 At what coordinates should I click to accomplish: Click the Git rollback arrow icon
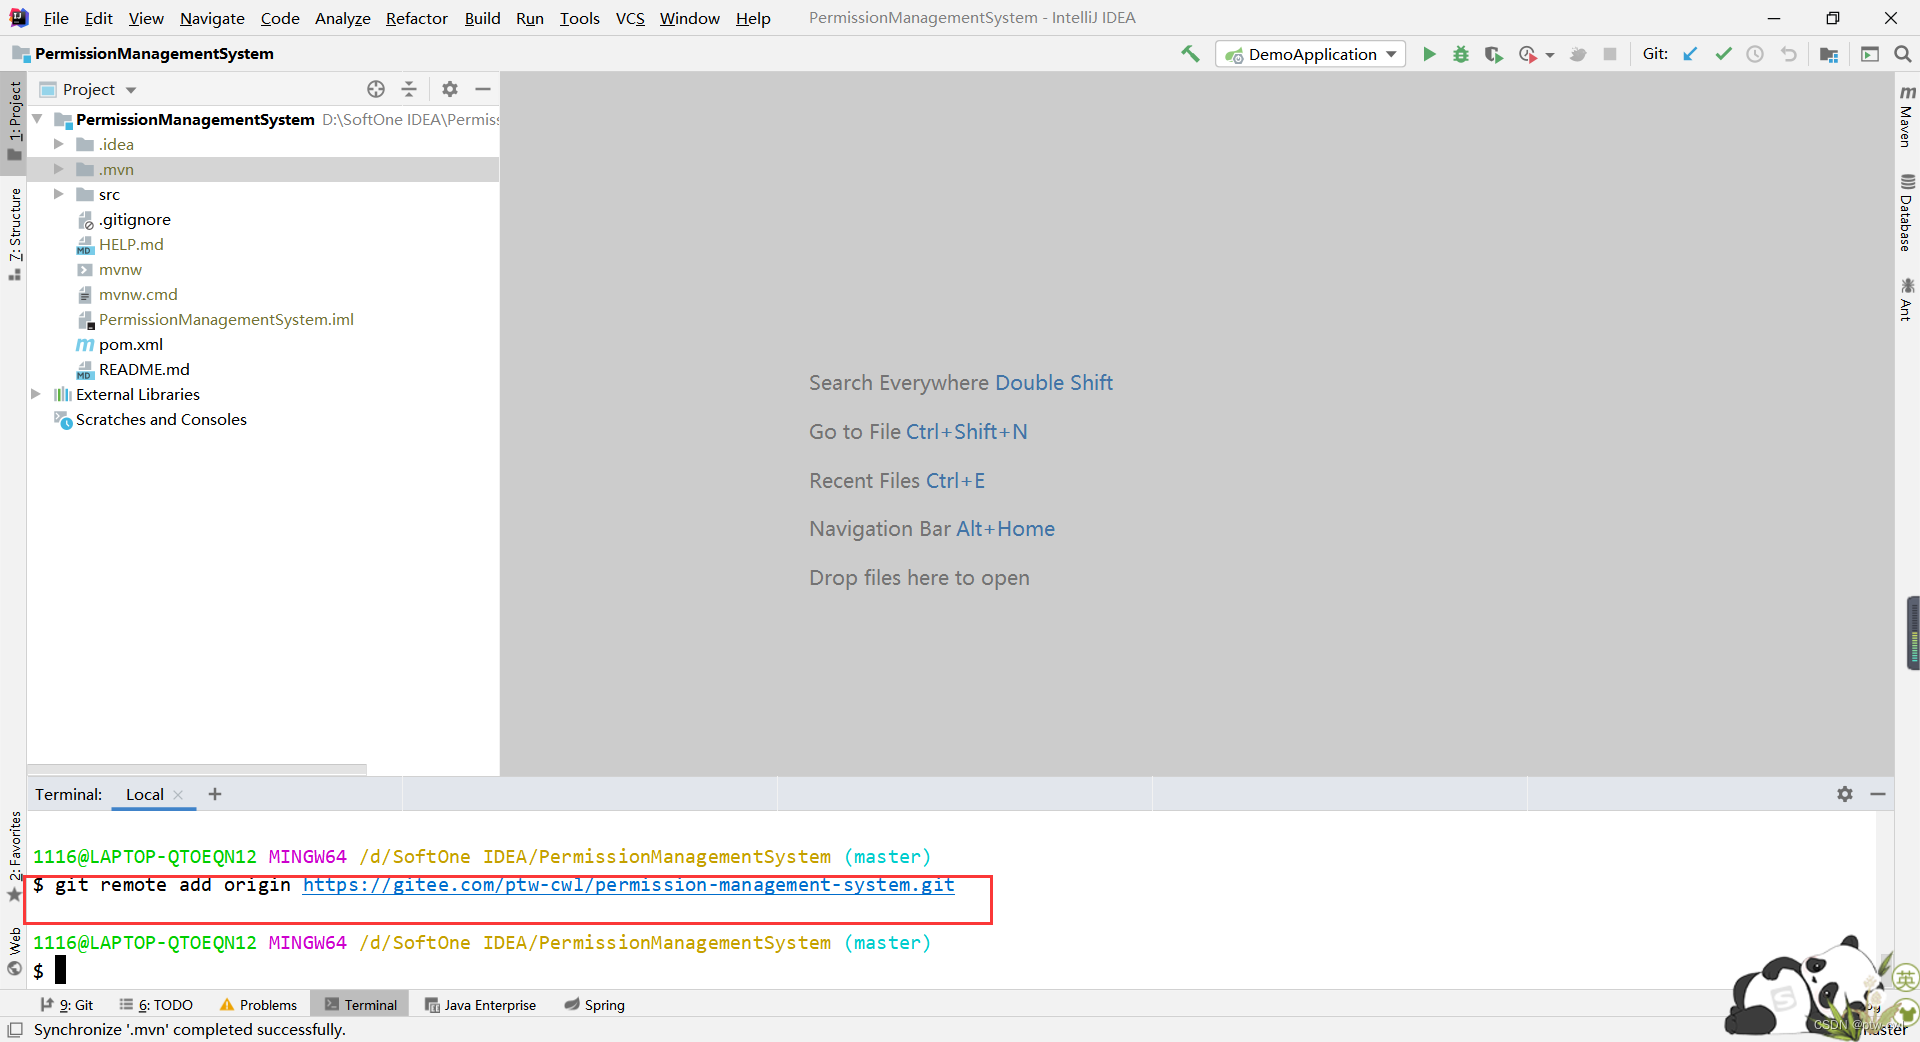[1788, 54]
